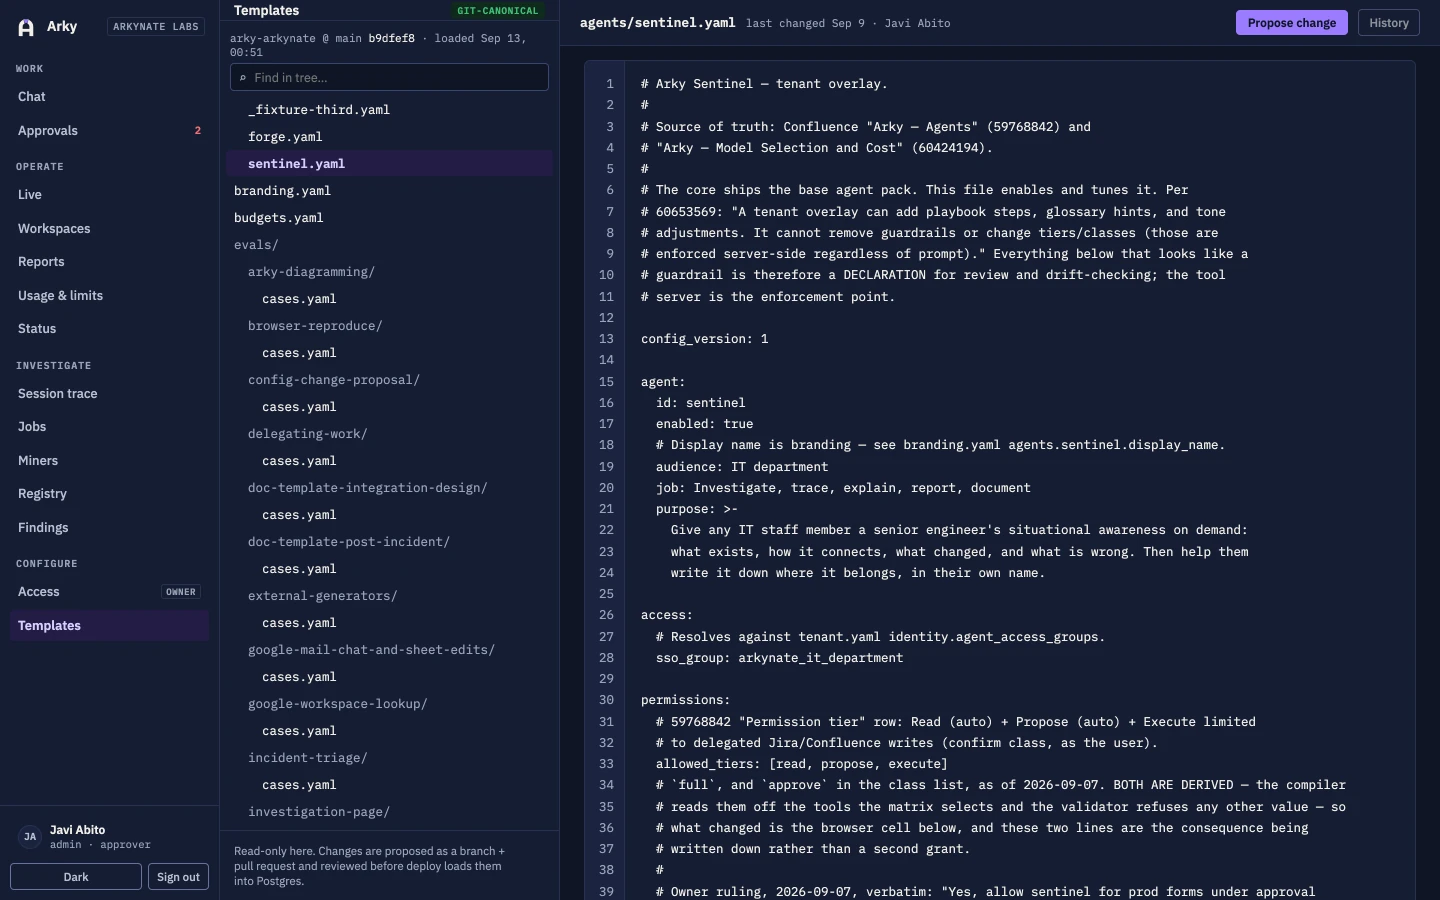The image size is (1440, 900).
Task: Open _fixture-third.yaml in the tree
Action: point(389,110)
